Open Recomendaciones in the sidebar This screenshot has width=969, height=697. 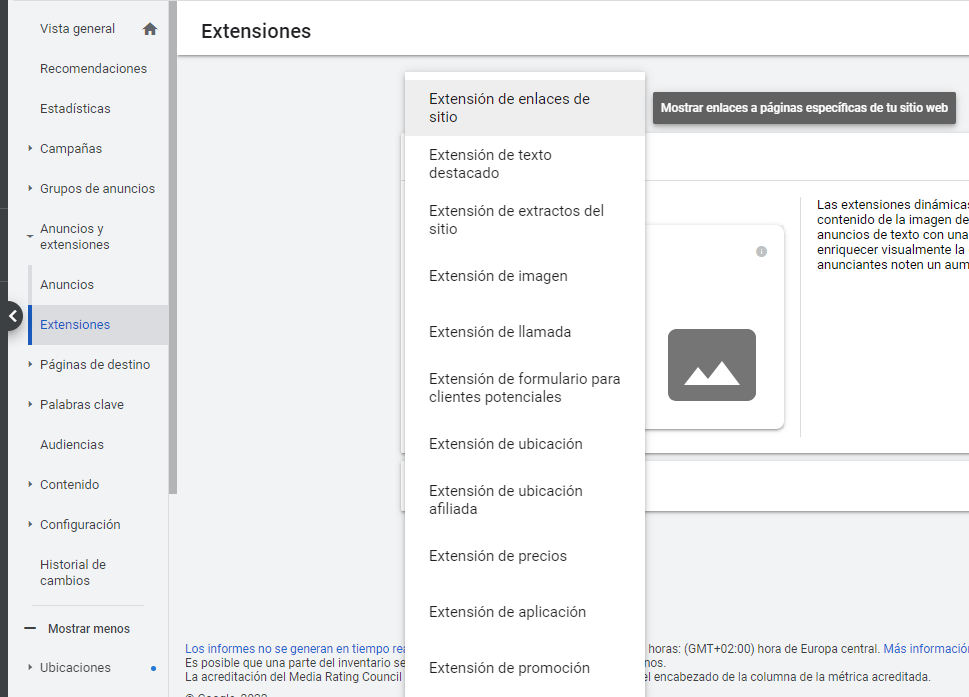point(93,69)
